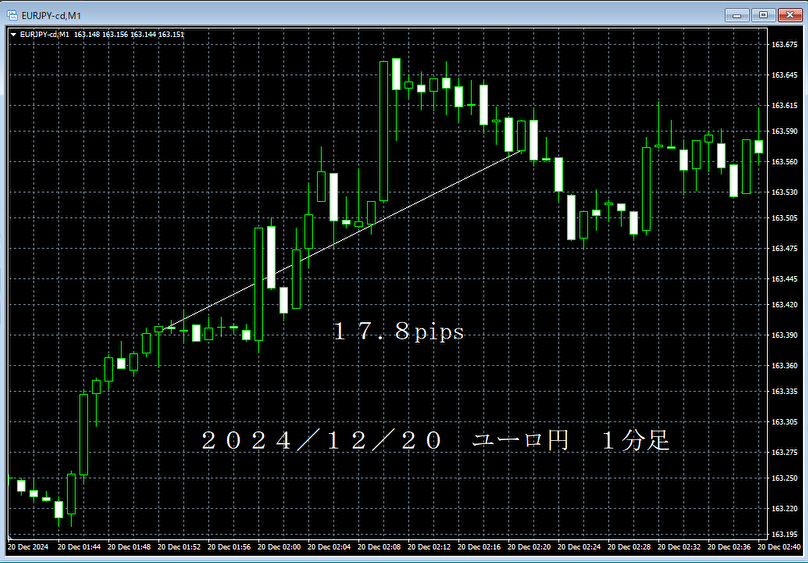The image size is (808, 563).
Task: Click the 163.445 price scale label
Action: [784, 279]
